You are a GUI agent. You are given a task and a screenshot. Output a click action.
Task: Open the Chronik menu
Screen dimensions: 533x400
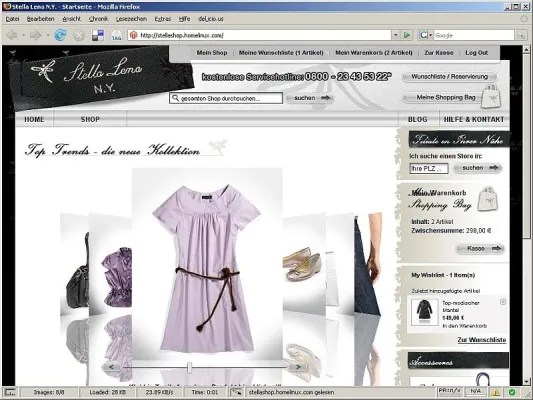point(99,19)
